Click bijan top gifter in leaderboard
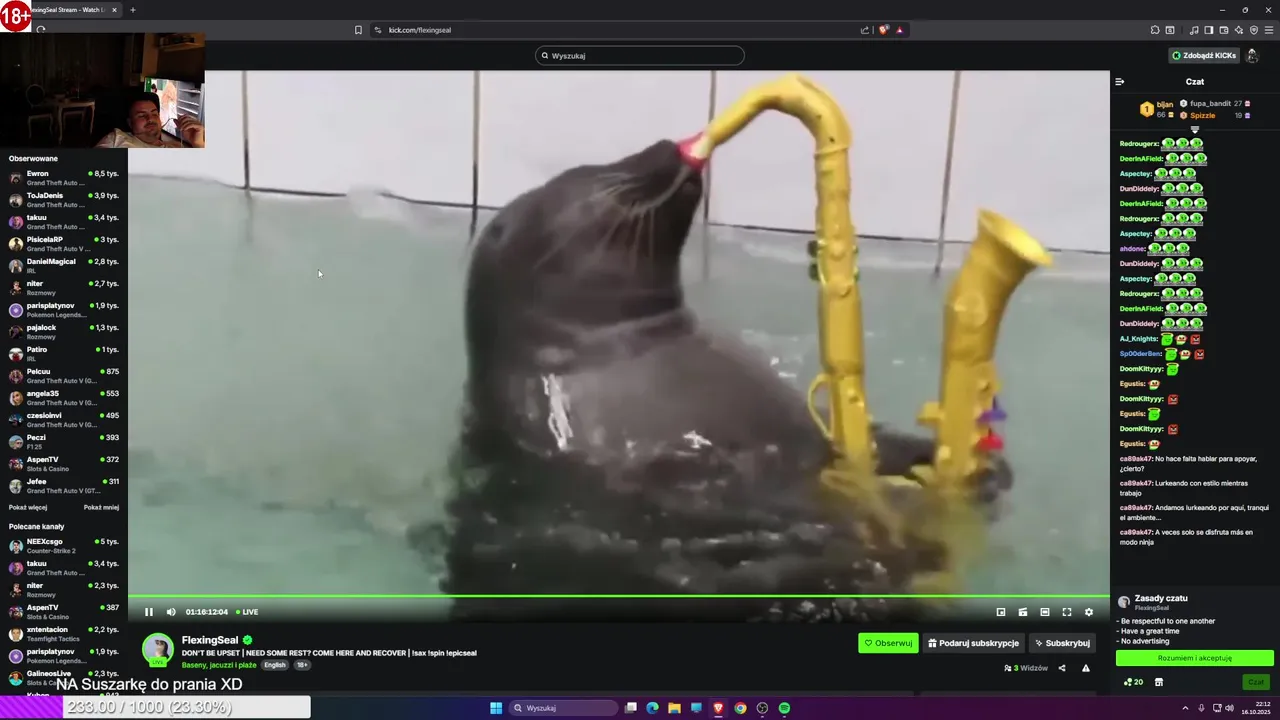Screen dimensions: 1280x720 pos(1158,109)
